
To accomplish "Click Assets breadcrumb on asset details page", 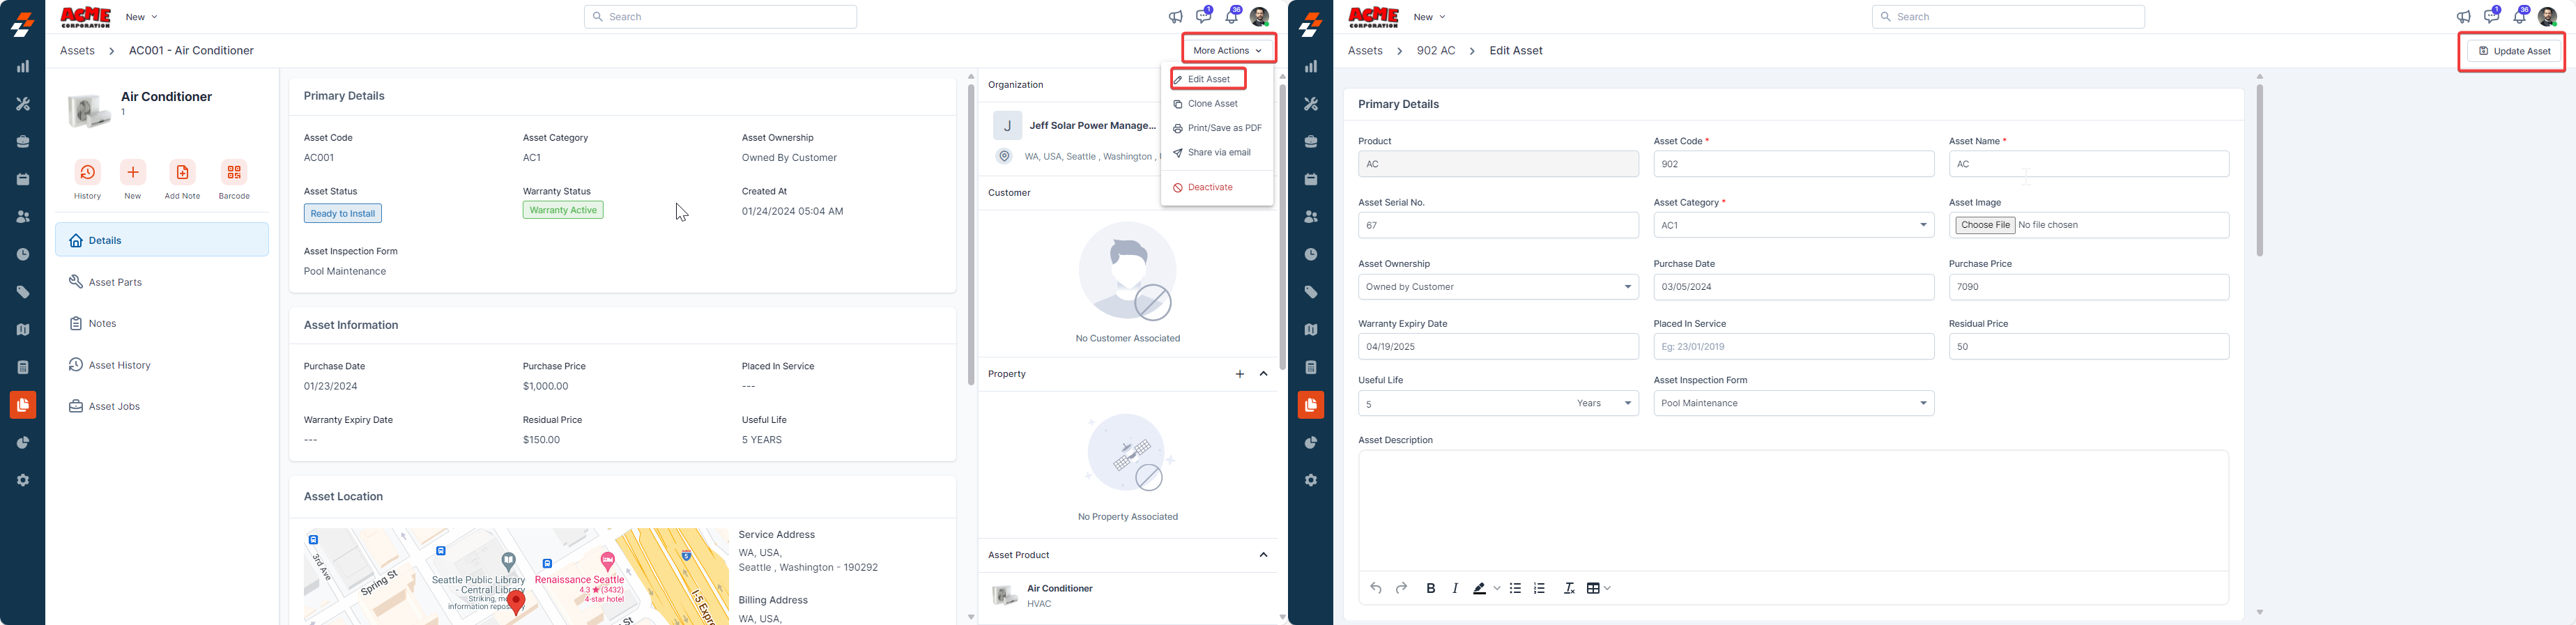I will [77, 50].
